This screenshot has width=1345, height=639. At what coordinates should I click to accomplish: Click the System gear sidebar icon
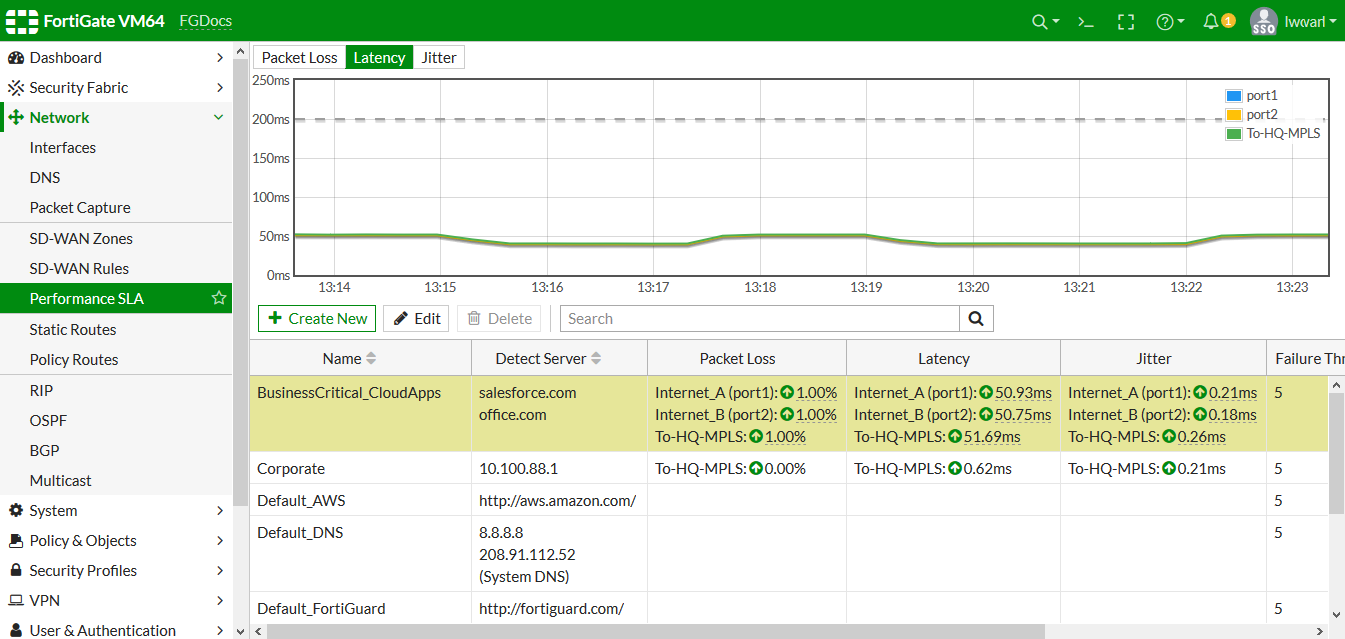tap(18, 510)
